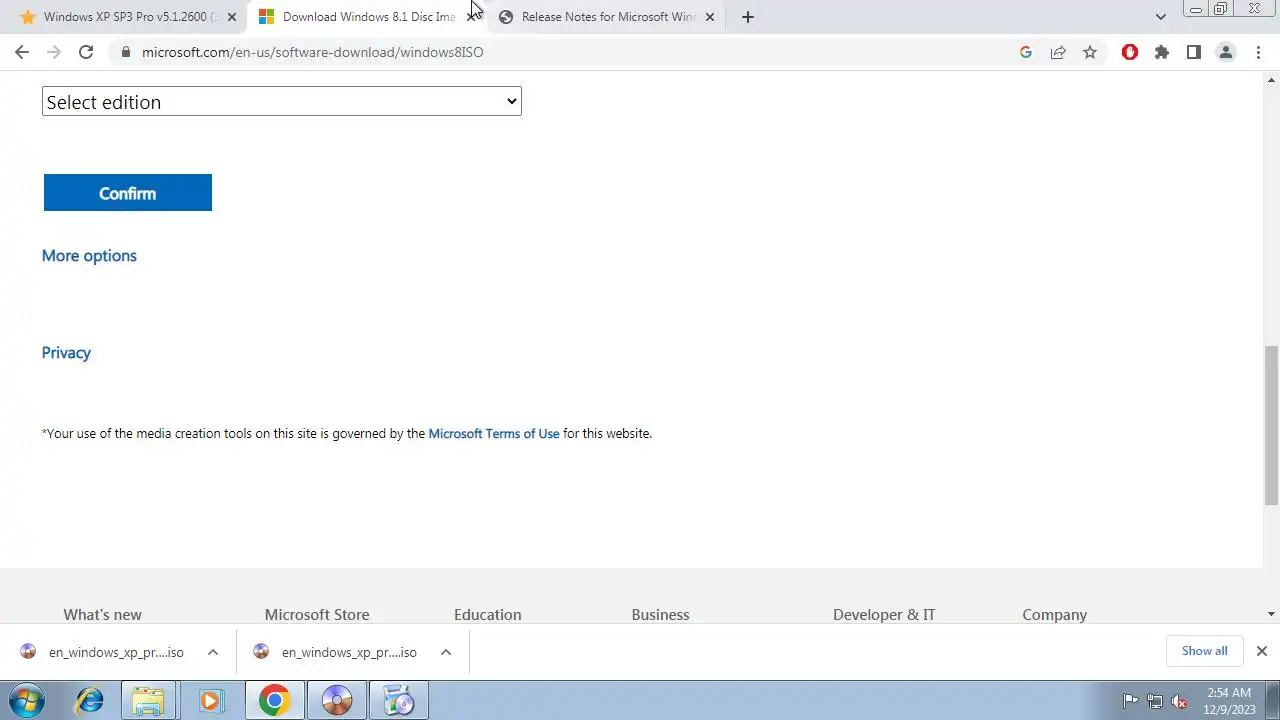
Task: Click the Education footer heading
Action: (488, 615)
